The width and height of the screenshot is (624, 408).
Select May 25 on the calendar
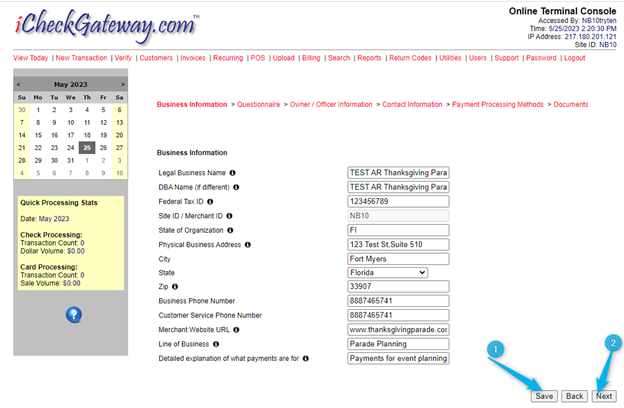click(87, 147)
